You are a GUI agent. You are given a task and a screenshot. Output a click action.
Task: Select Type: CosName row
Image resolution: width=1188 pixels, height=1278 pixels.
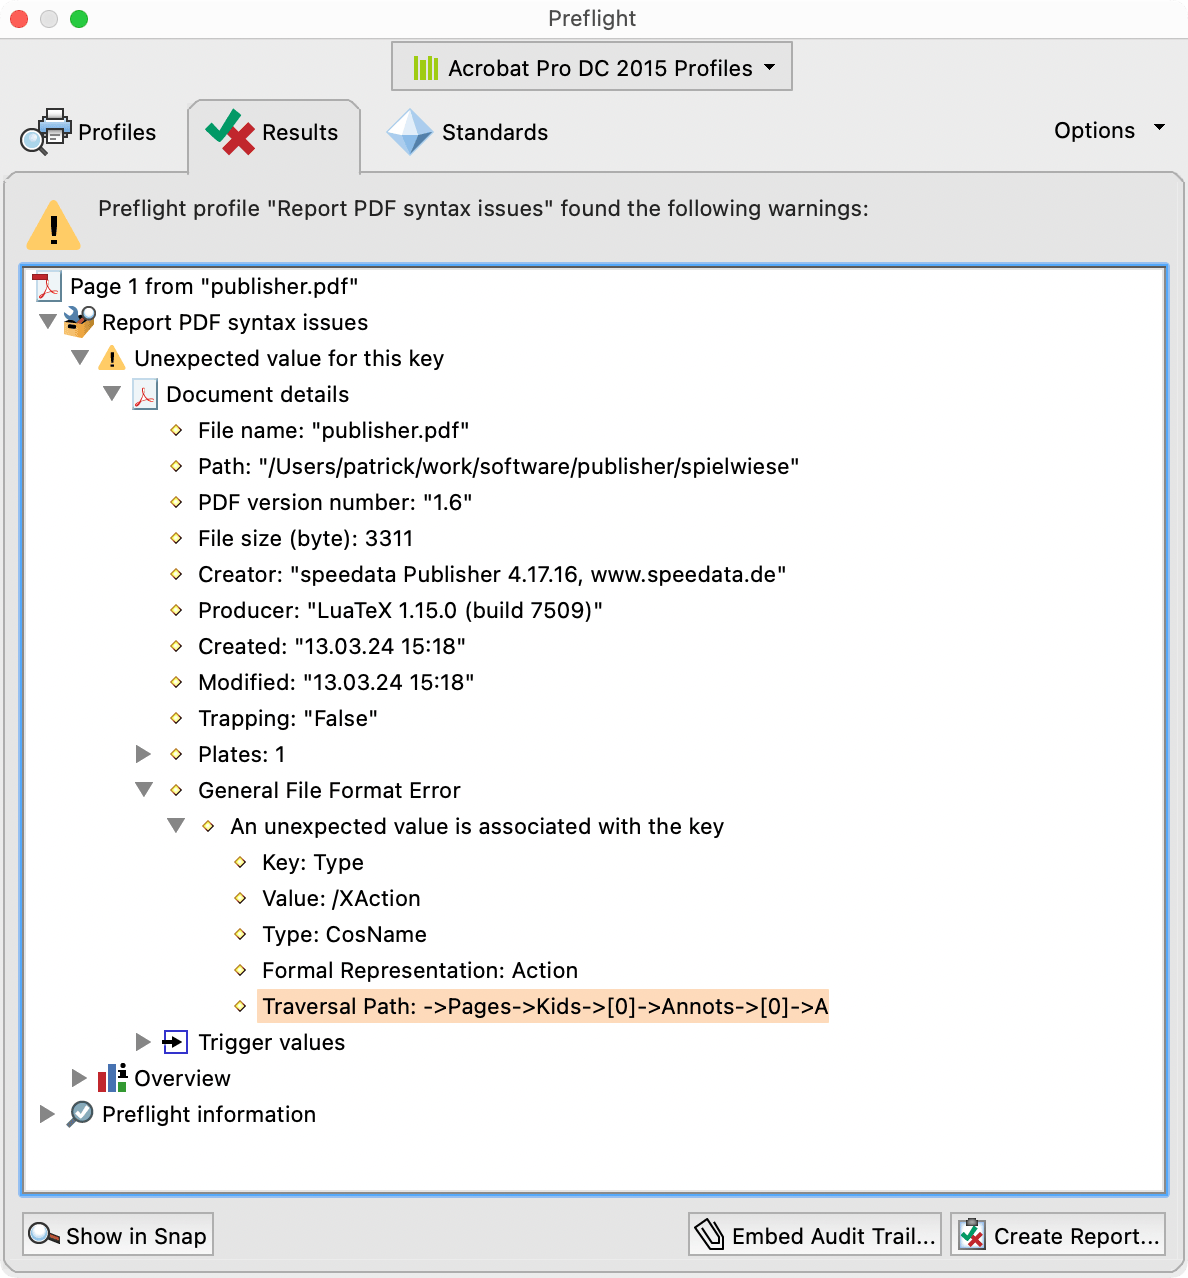point(344,934)
